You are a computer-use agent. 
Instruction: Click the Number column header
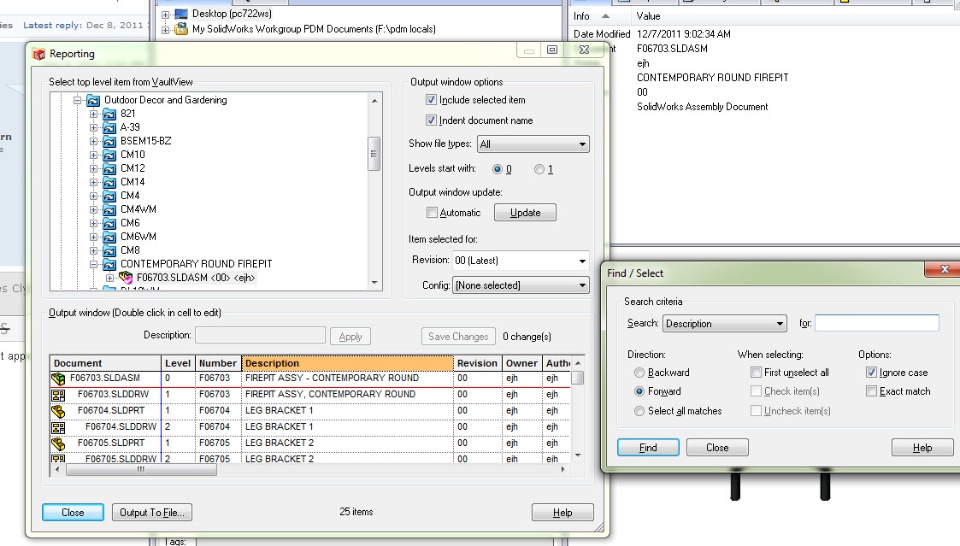(x=218, y=363)
